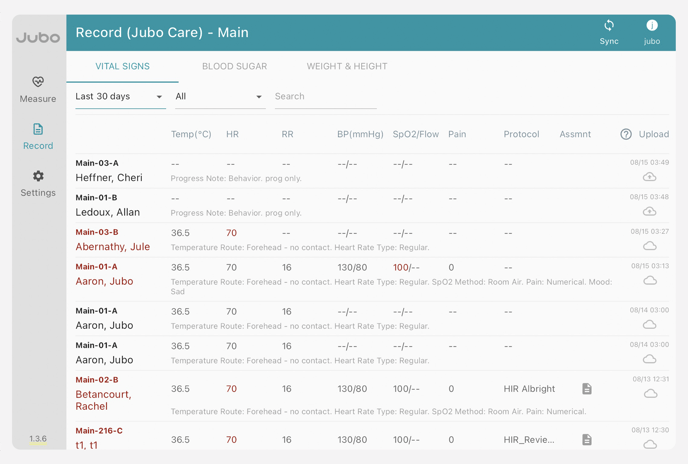Viewport: 688px width, 464px height.
Task: Click the Search input field
Action: pos(325,97)
